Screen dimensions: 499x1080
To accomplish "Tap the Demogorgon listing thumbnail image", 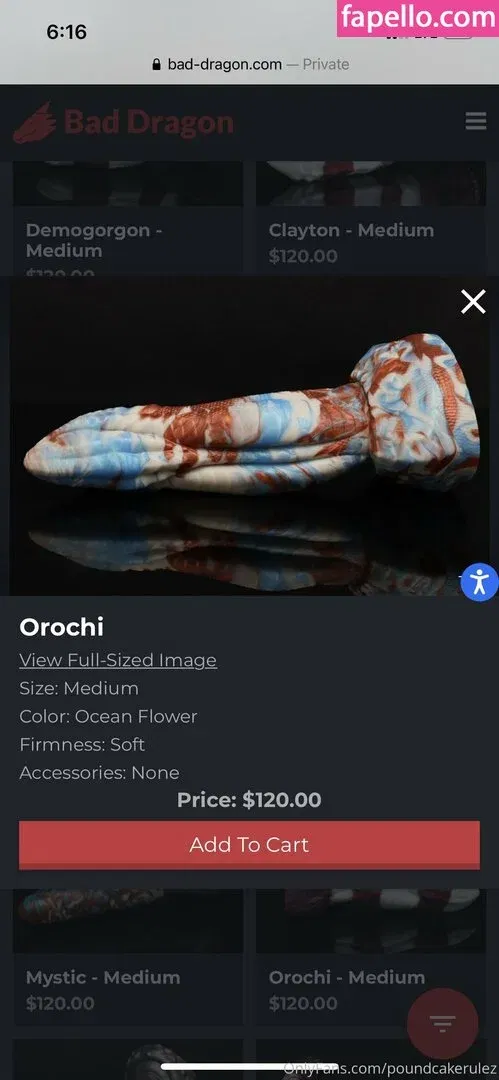I will [128, 183].
